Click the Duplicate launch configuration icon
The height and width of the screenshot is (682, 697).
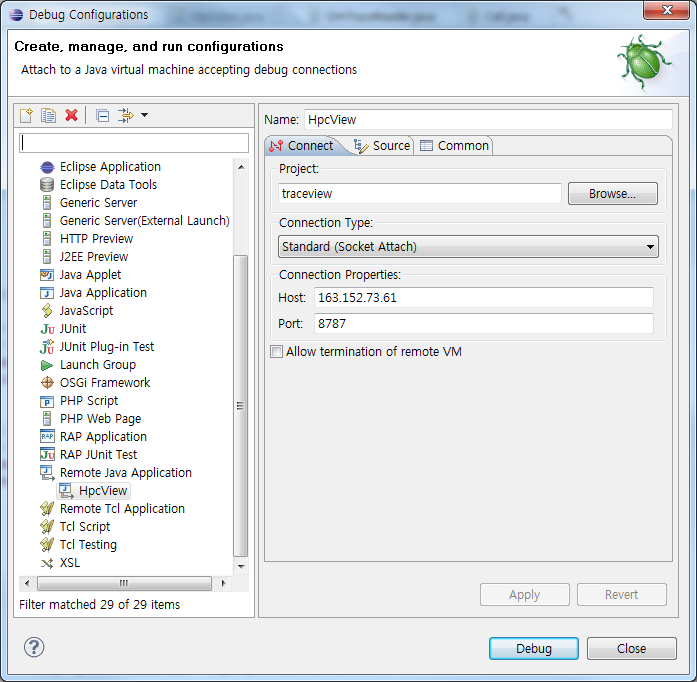pyautogui.click(x=48, y=116)
